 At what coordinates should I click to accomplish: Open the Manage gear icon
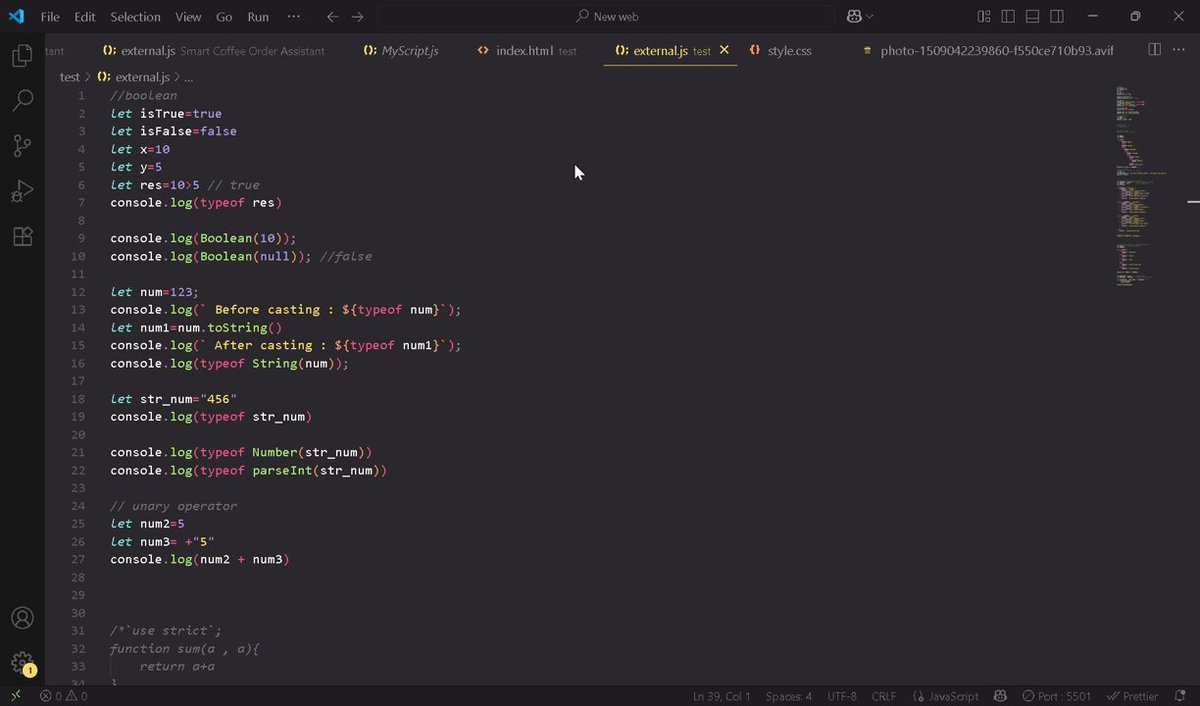(22, 662)
